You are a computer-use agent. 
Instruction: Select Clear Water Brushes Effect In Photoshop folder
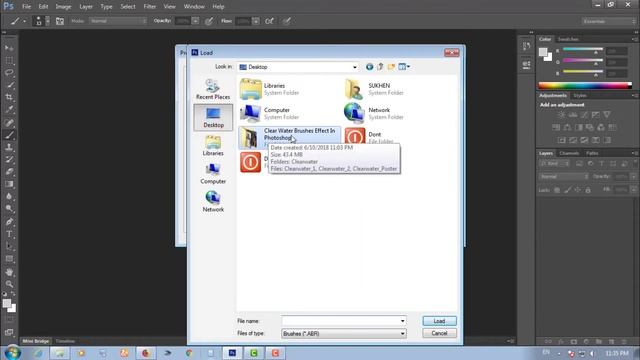pos(289,137)
